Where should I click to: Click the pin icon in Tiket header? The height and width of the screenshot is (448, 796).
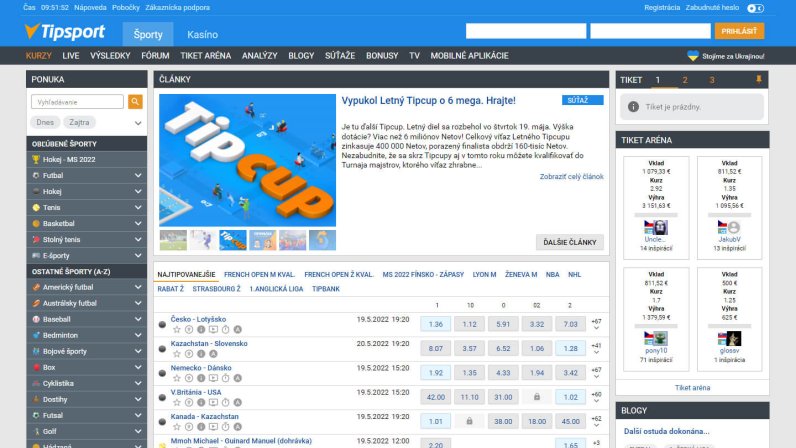point(758,79)
